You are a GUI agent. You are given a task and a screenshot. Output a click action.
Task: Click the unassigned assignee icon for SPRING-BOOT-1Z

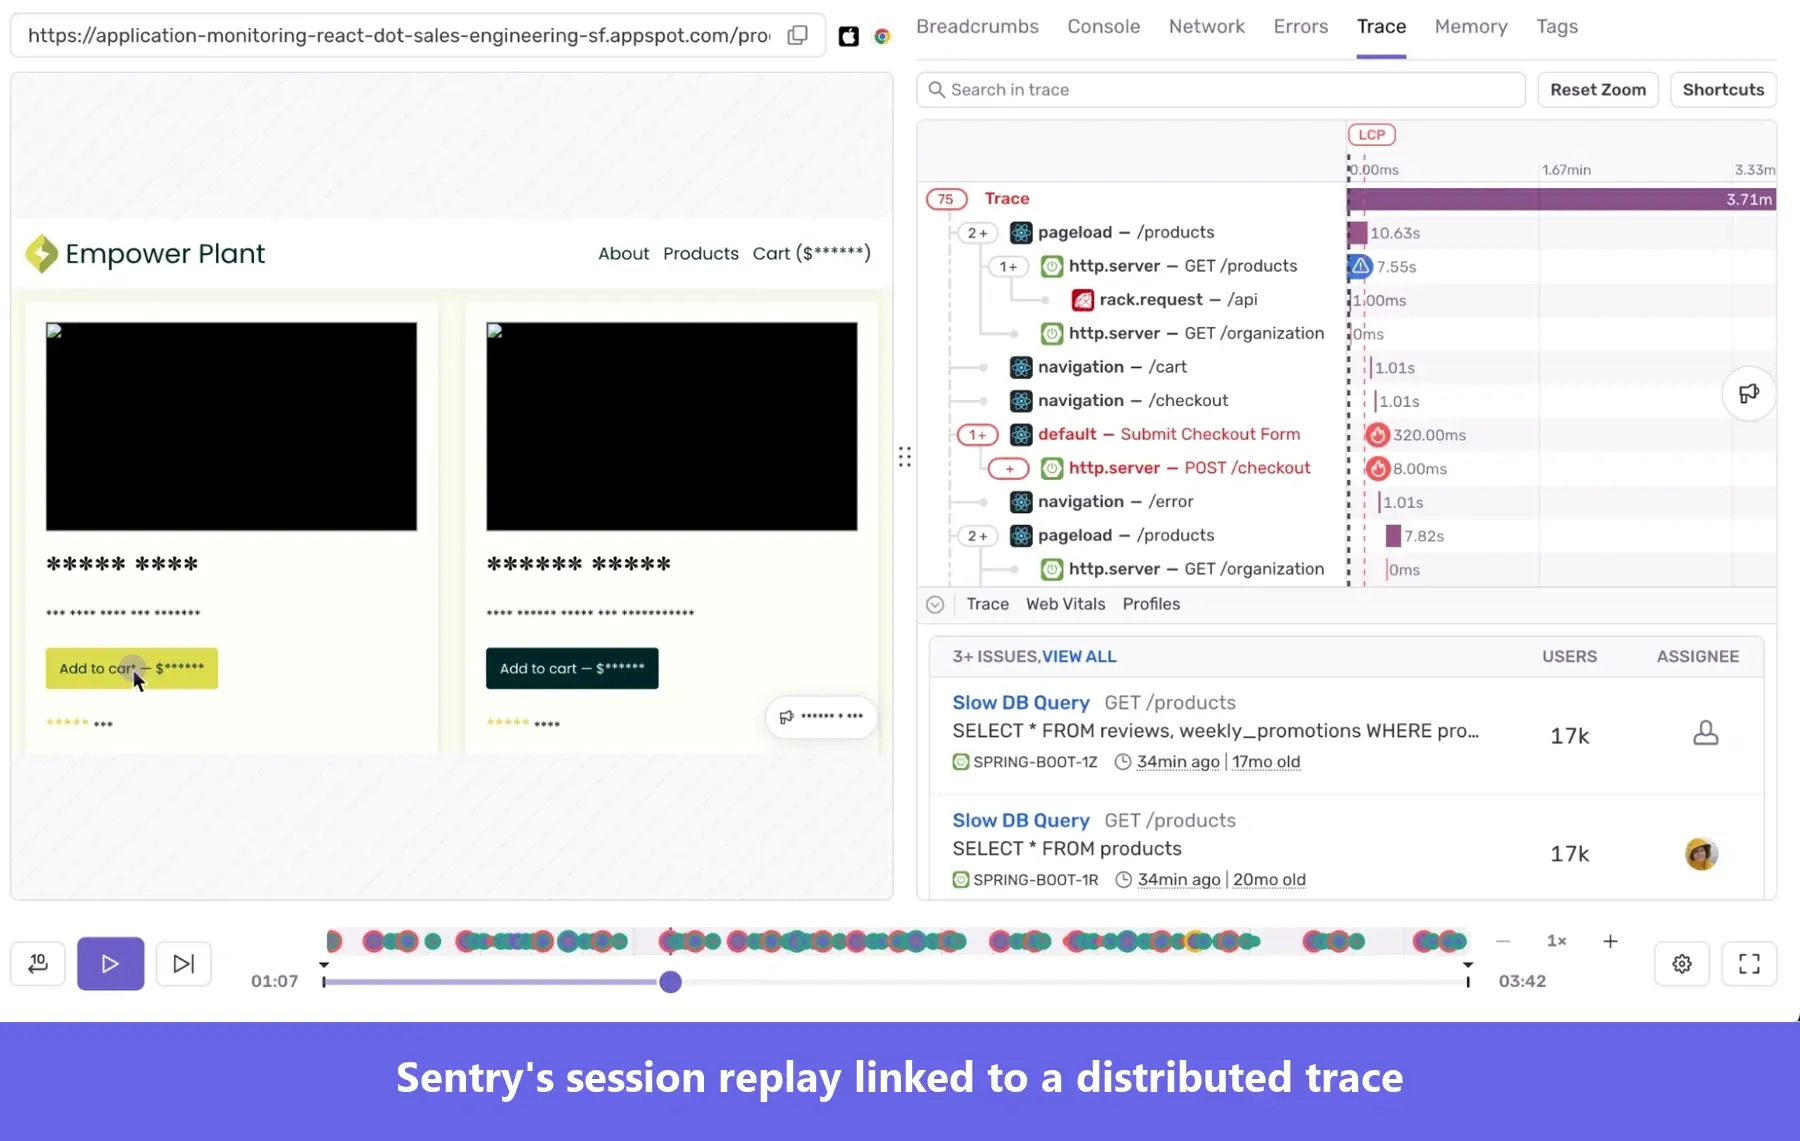[x=1705, y=734]
